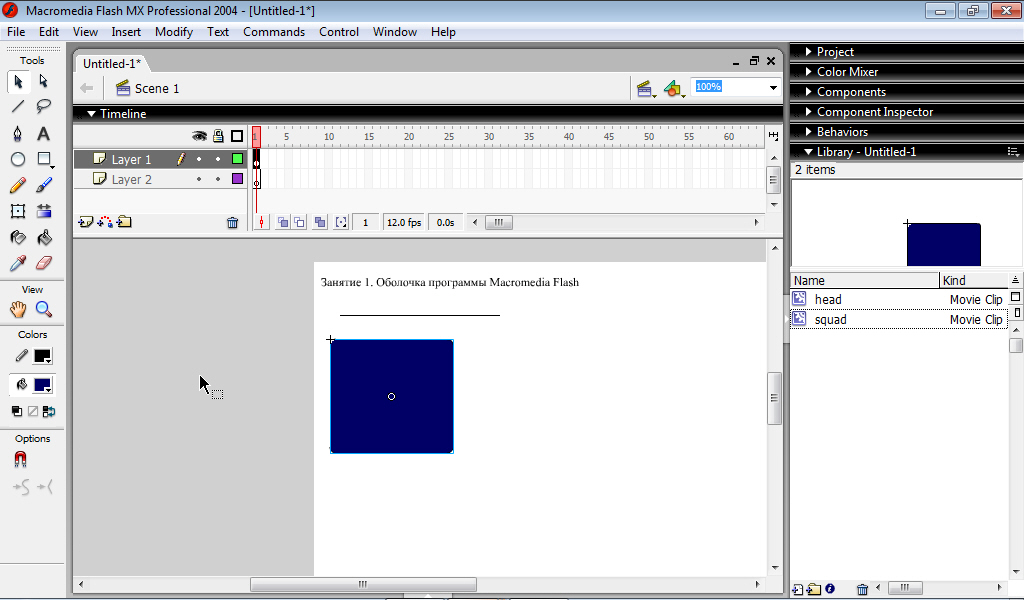Select the Text tool
This screenshot has height=600, width=1024.
click(43, 133)
